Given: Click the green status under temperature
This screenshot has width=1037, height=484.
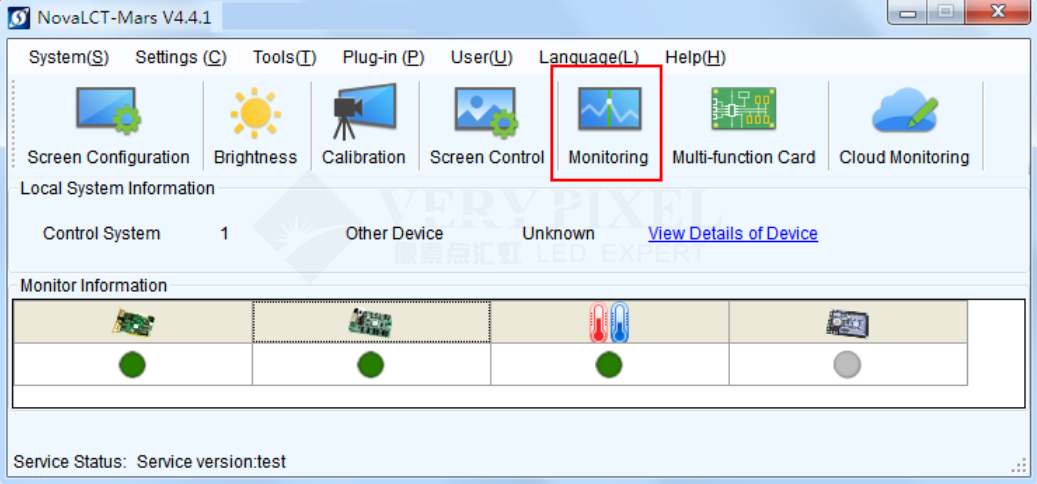Looking at the screenshot, I should (x=608, y=364).
